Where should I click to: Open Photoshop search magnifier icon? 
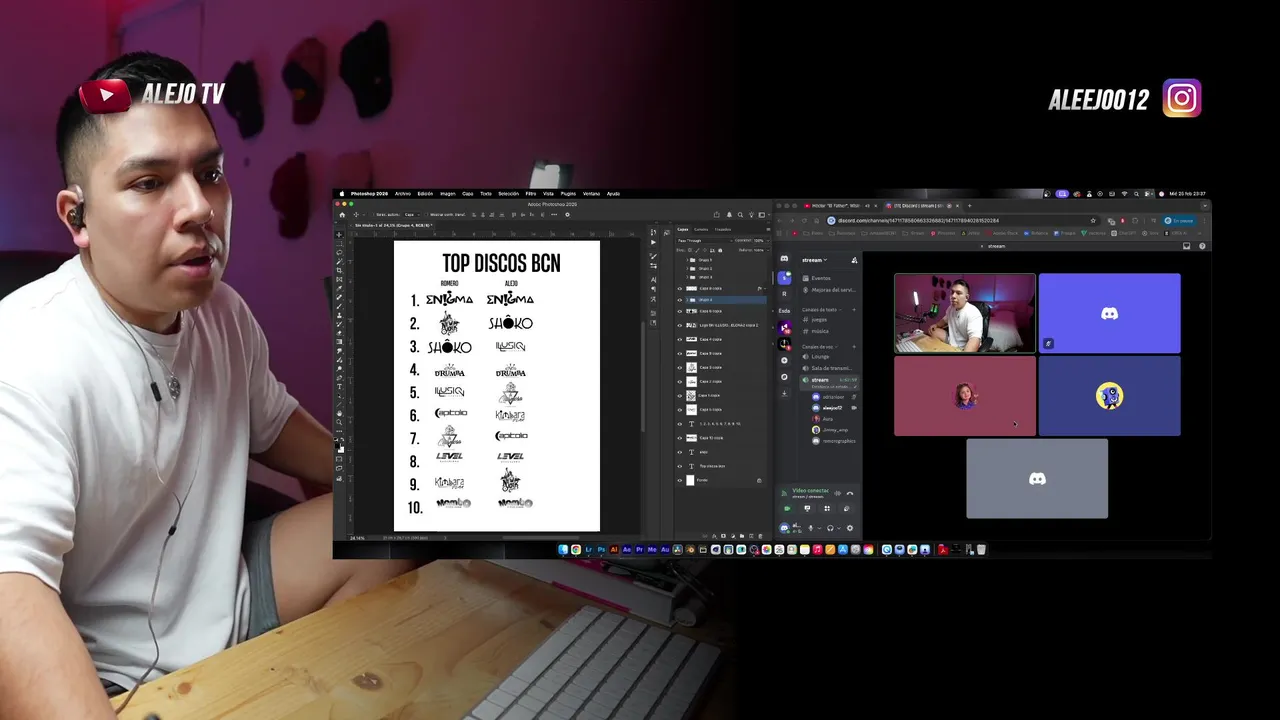[740, 214]
